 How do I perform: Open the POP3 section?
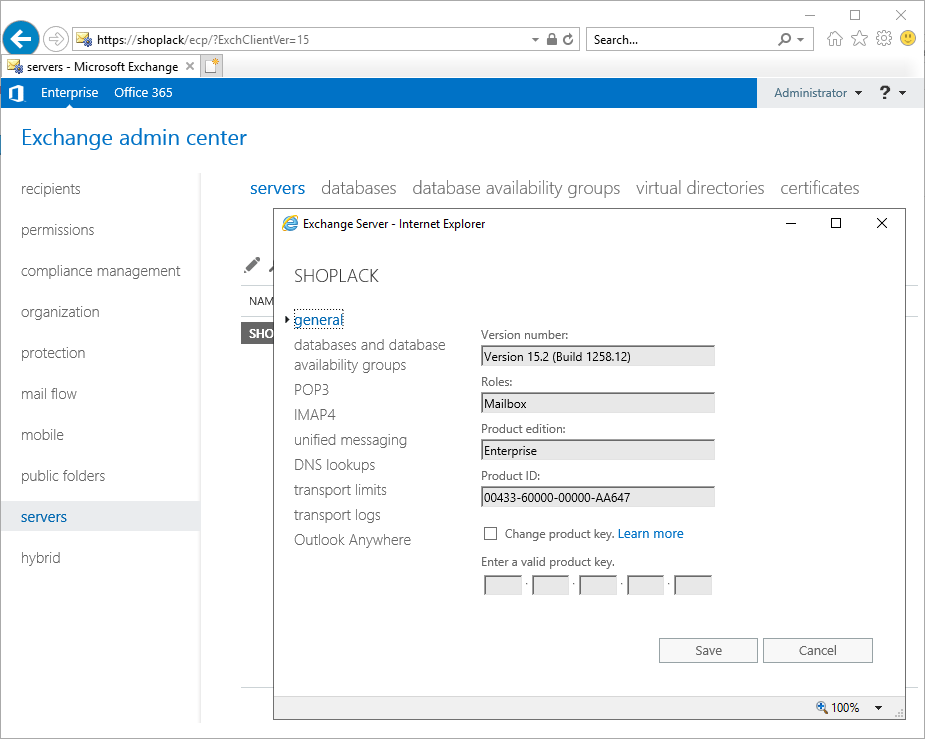(311, 390)
